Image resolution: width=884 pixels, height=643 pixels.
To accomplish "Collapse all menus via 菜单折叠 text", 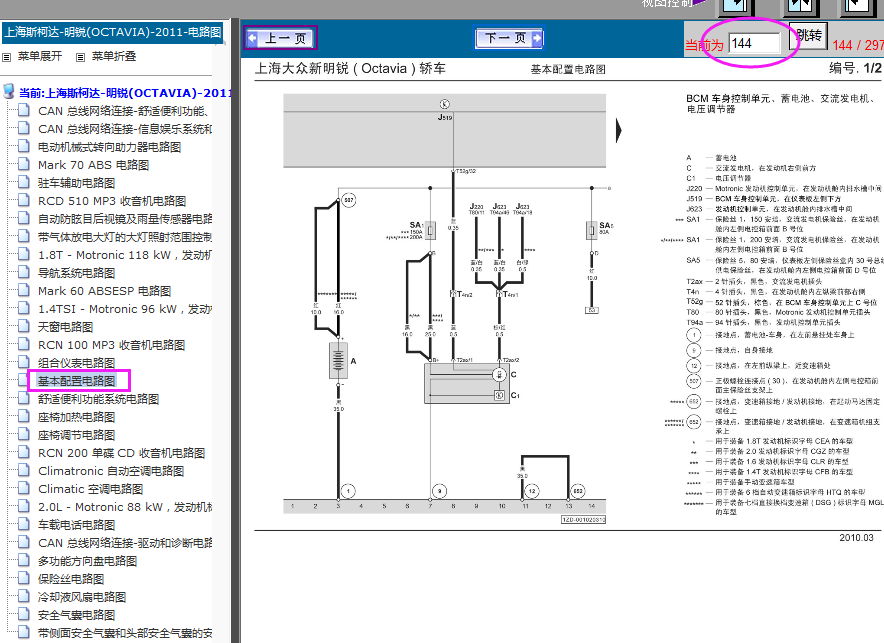I will coord(114,56).
